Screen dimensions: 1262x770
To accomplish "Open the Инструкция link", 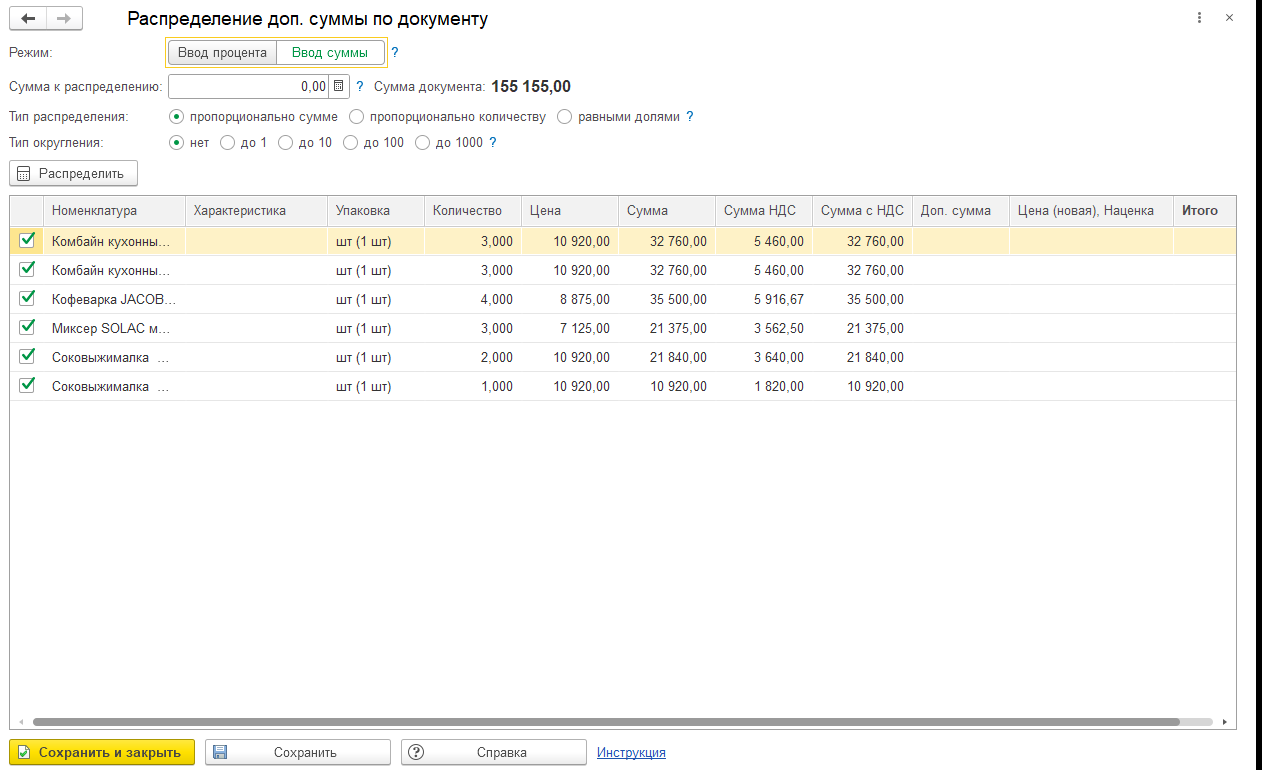I will (631, 753).
